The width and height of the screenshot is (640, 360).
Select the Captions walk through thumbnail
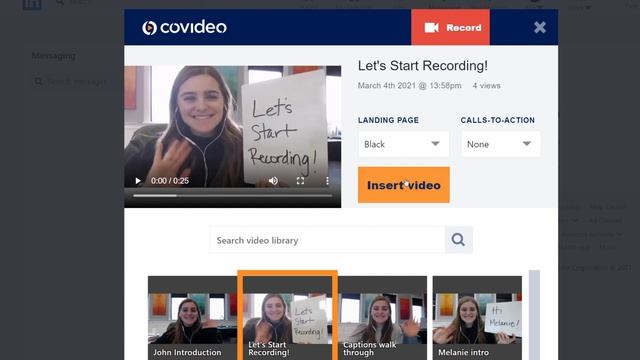382,318
